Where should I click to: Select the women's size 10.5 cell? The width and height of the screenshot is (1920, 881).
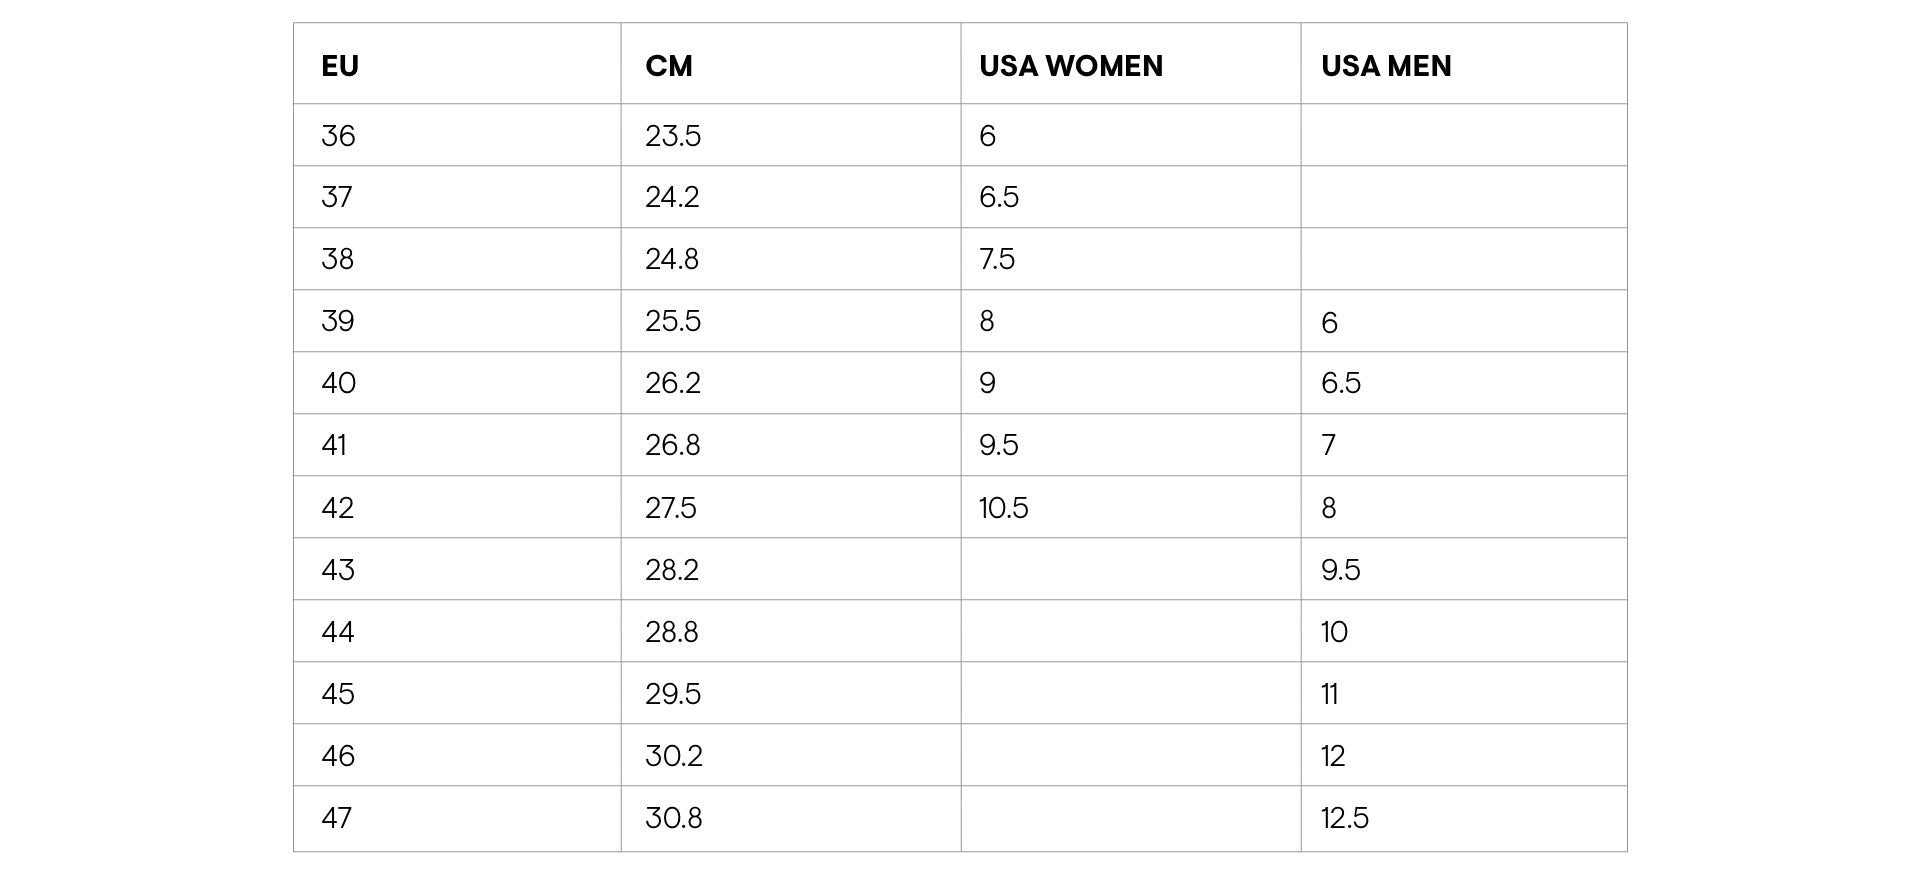point(1004,508)
